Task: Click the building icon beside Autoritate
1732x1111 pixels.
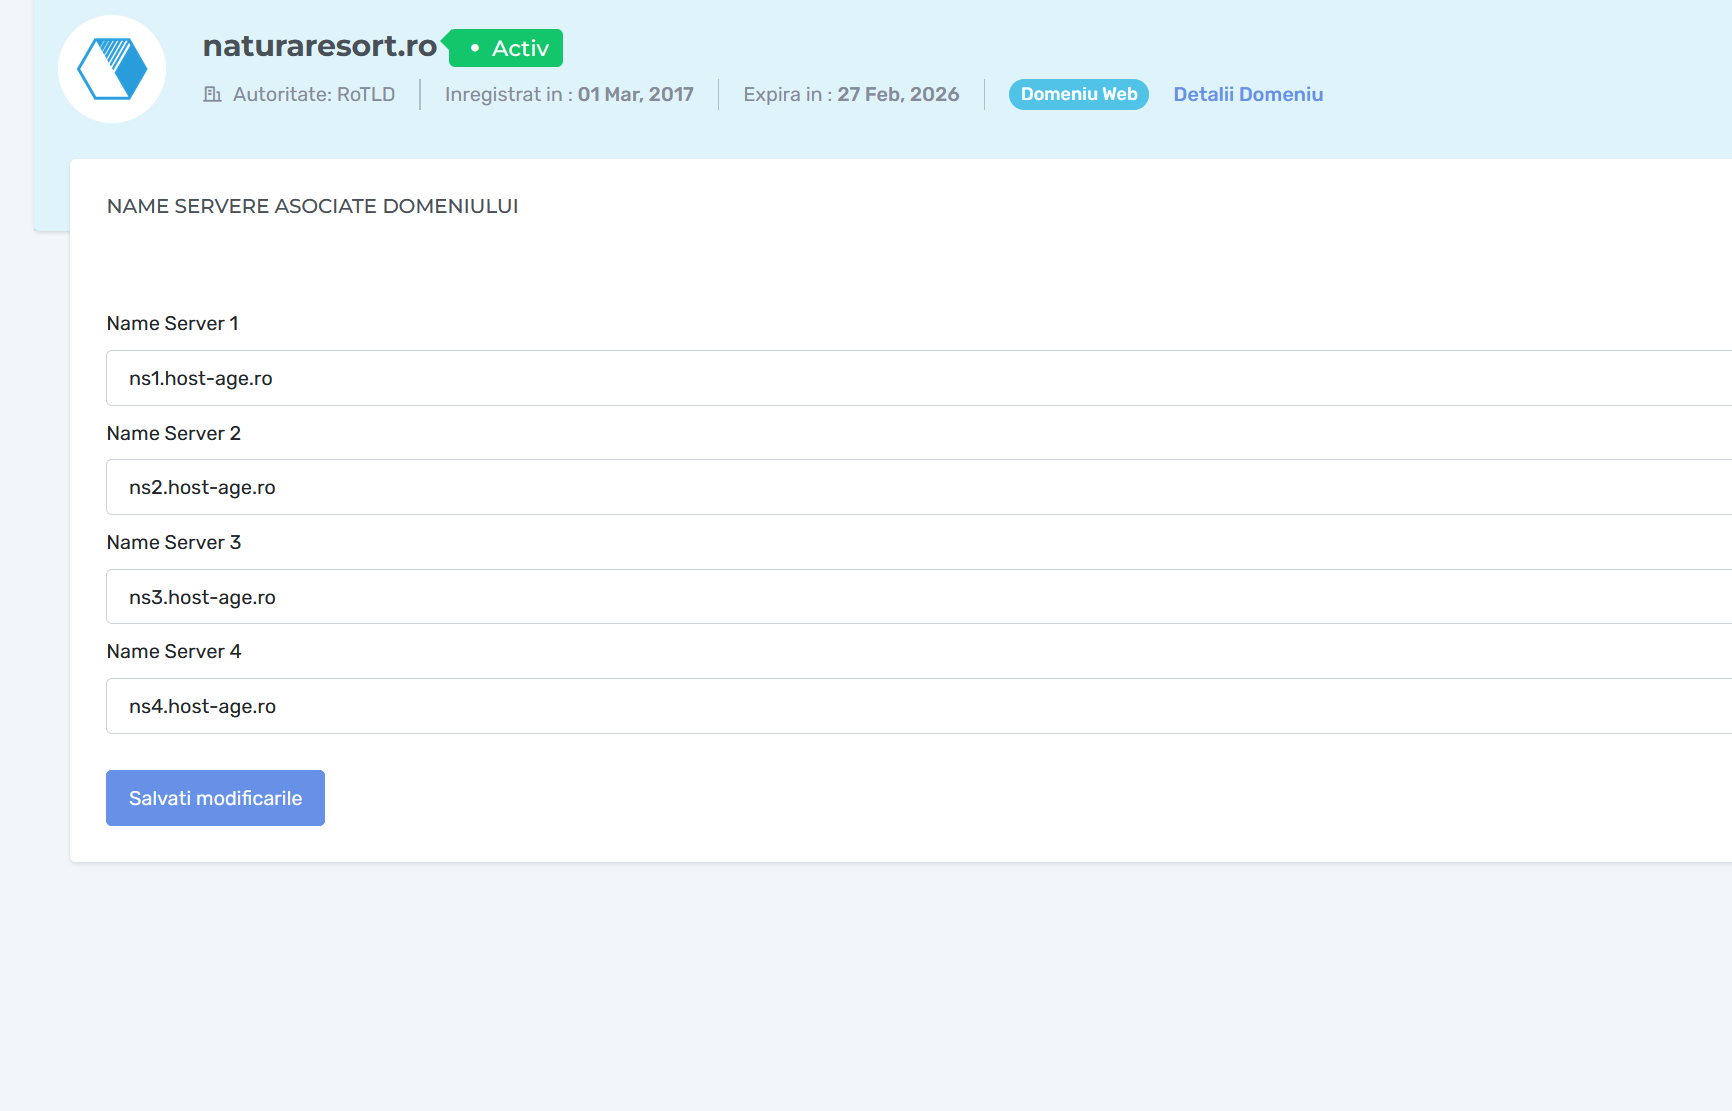Action: pyautogui.click(x=212, y=94)
